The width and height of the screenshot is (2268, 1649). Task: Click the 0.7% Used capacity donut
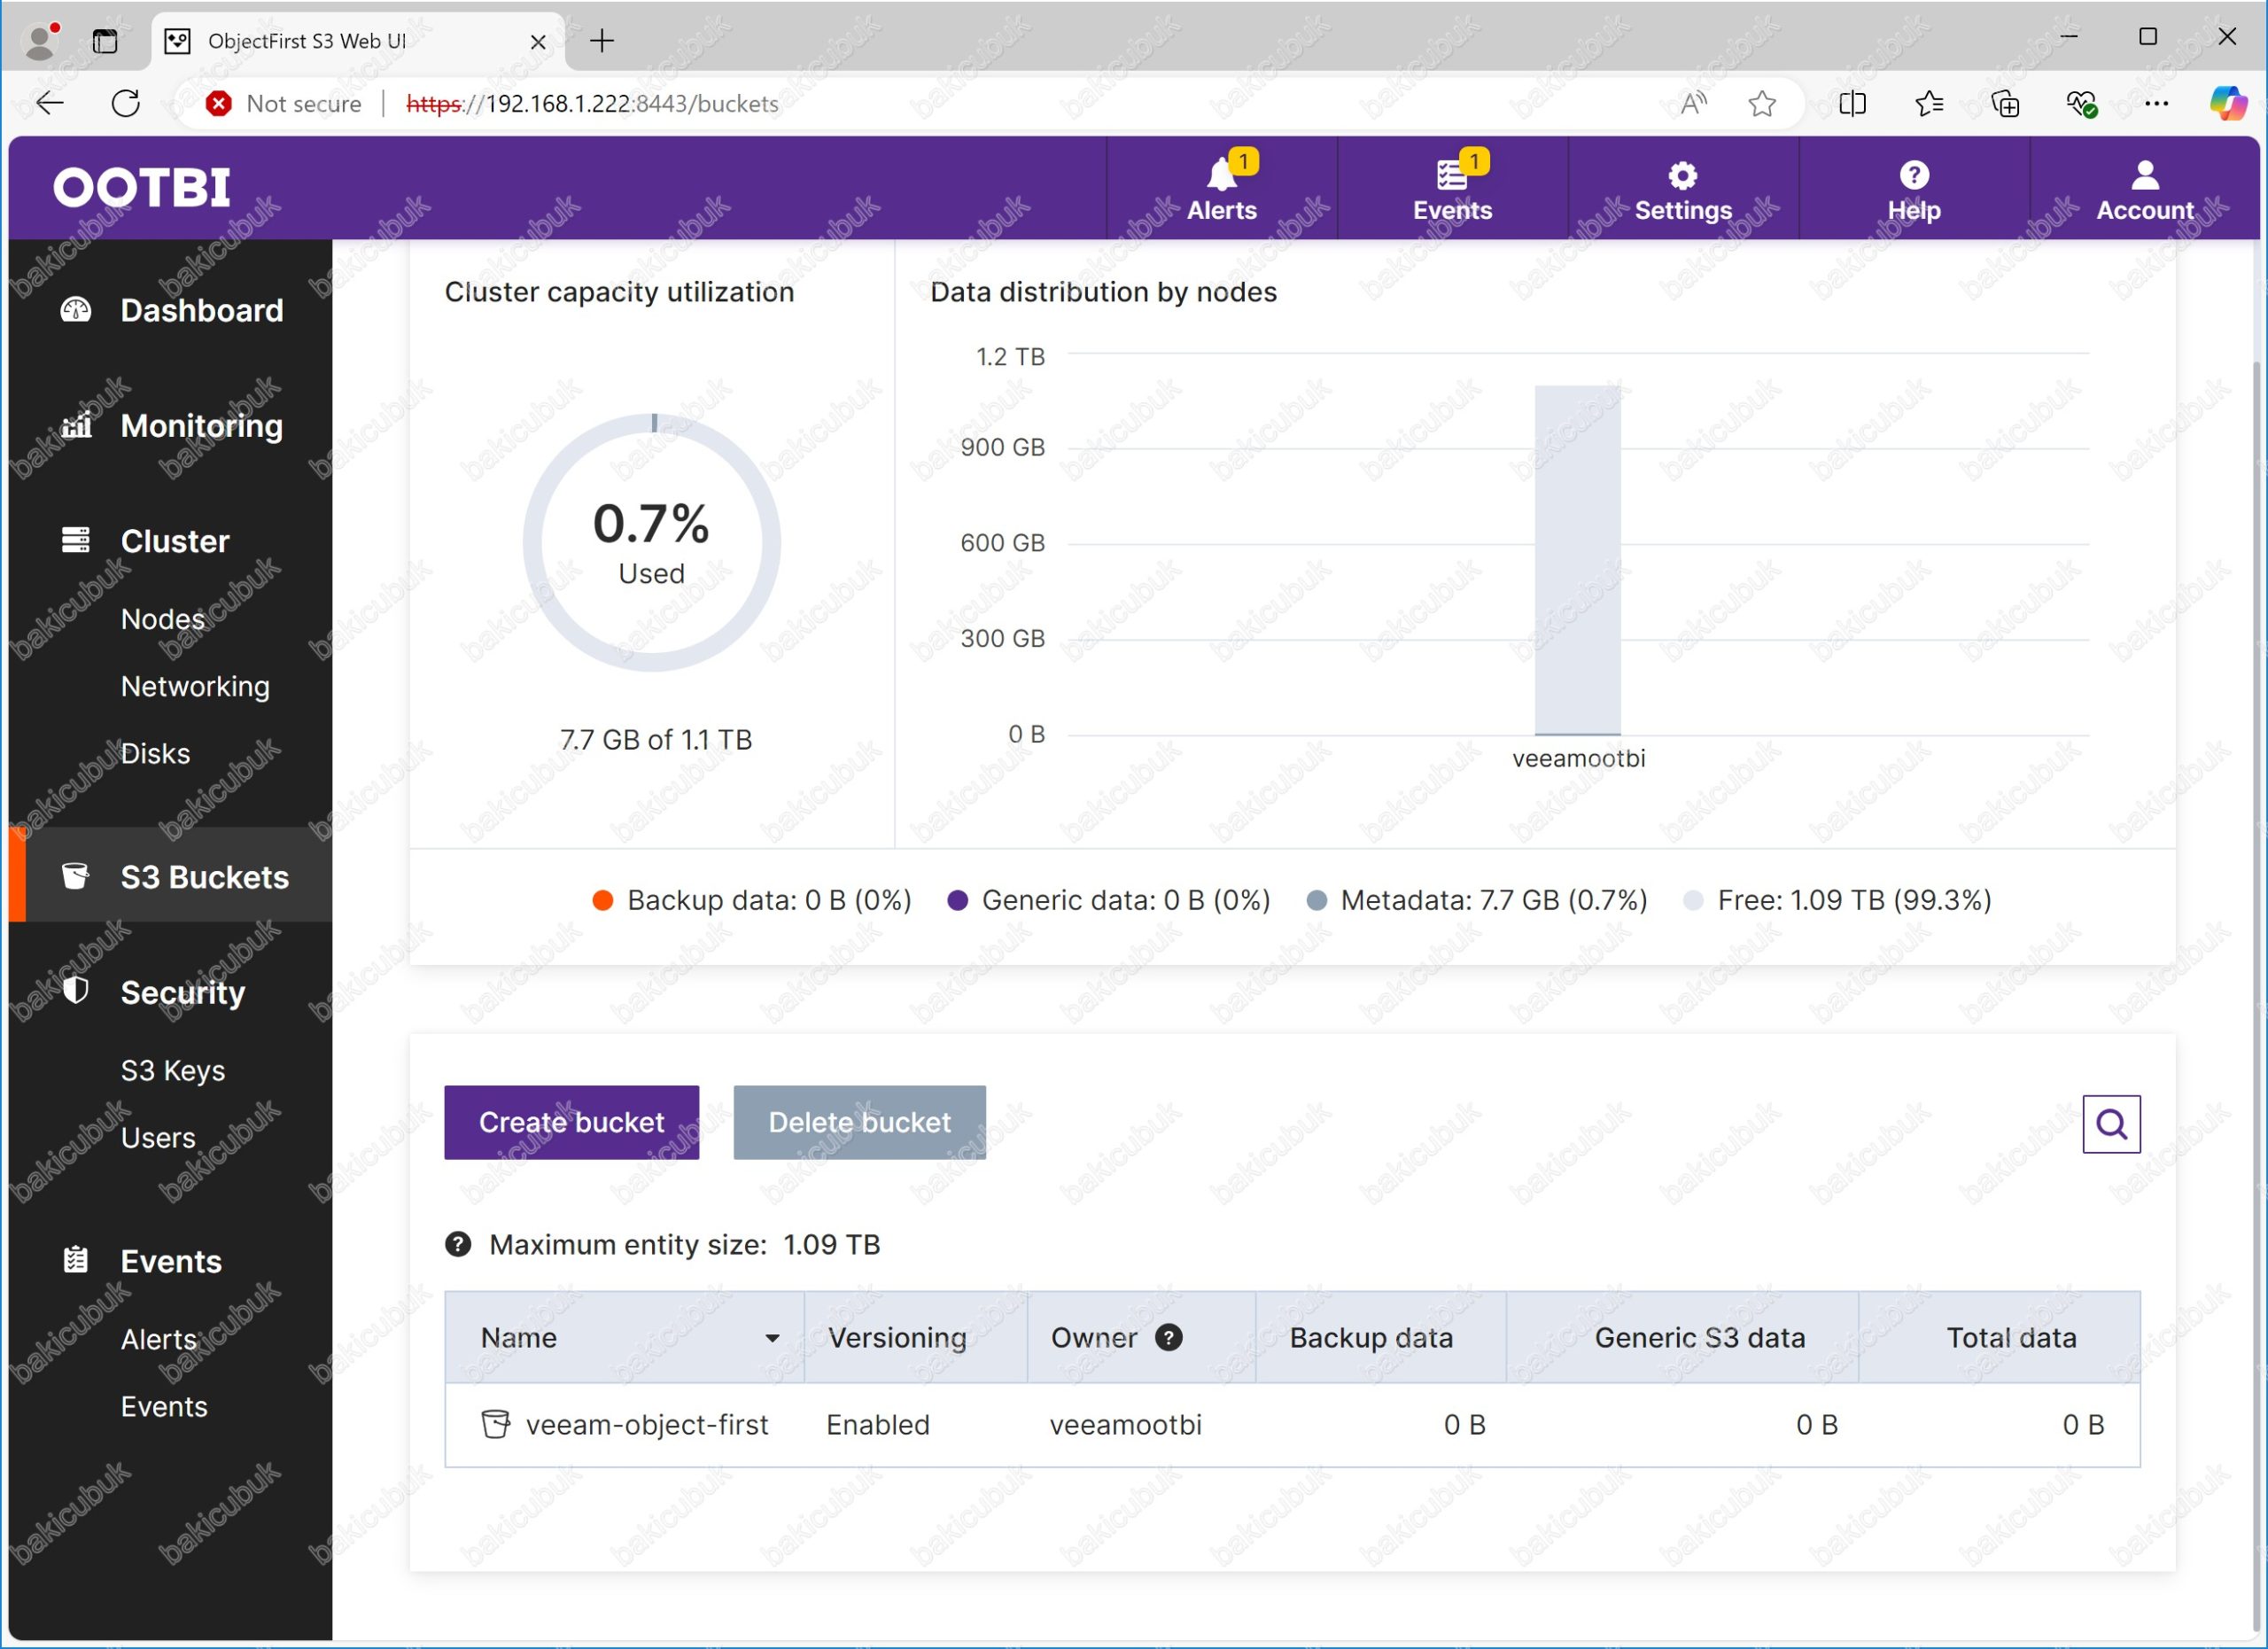(x=652, y=542)
